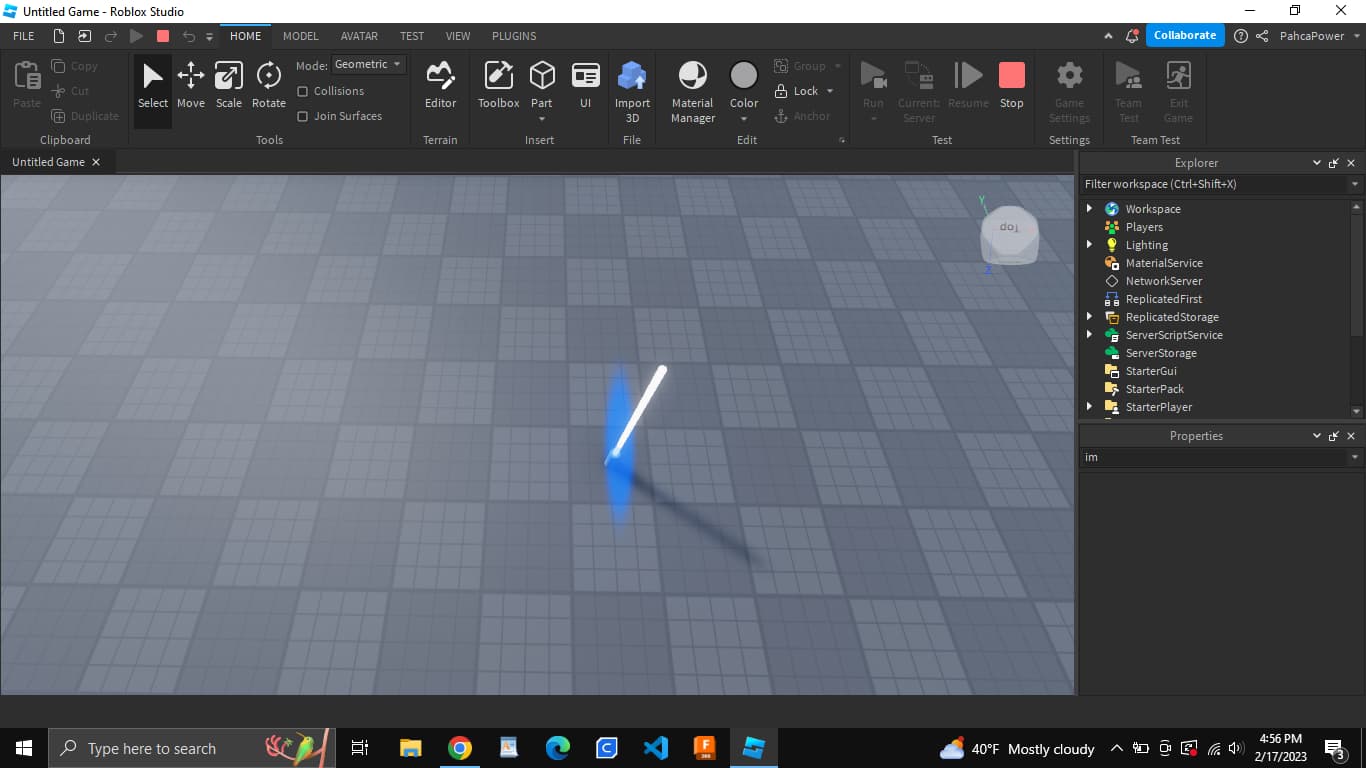The width and height of the screenshot is (1366, 768).
Task: Switch to the VIEW tab
Action: point(458,36)
